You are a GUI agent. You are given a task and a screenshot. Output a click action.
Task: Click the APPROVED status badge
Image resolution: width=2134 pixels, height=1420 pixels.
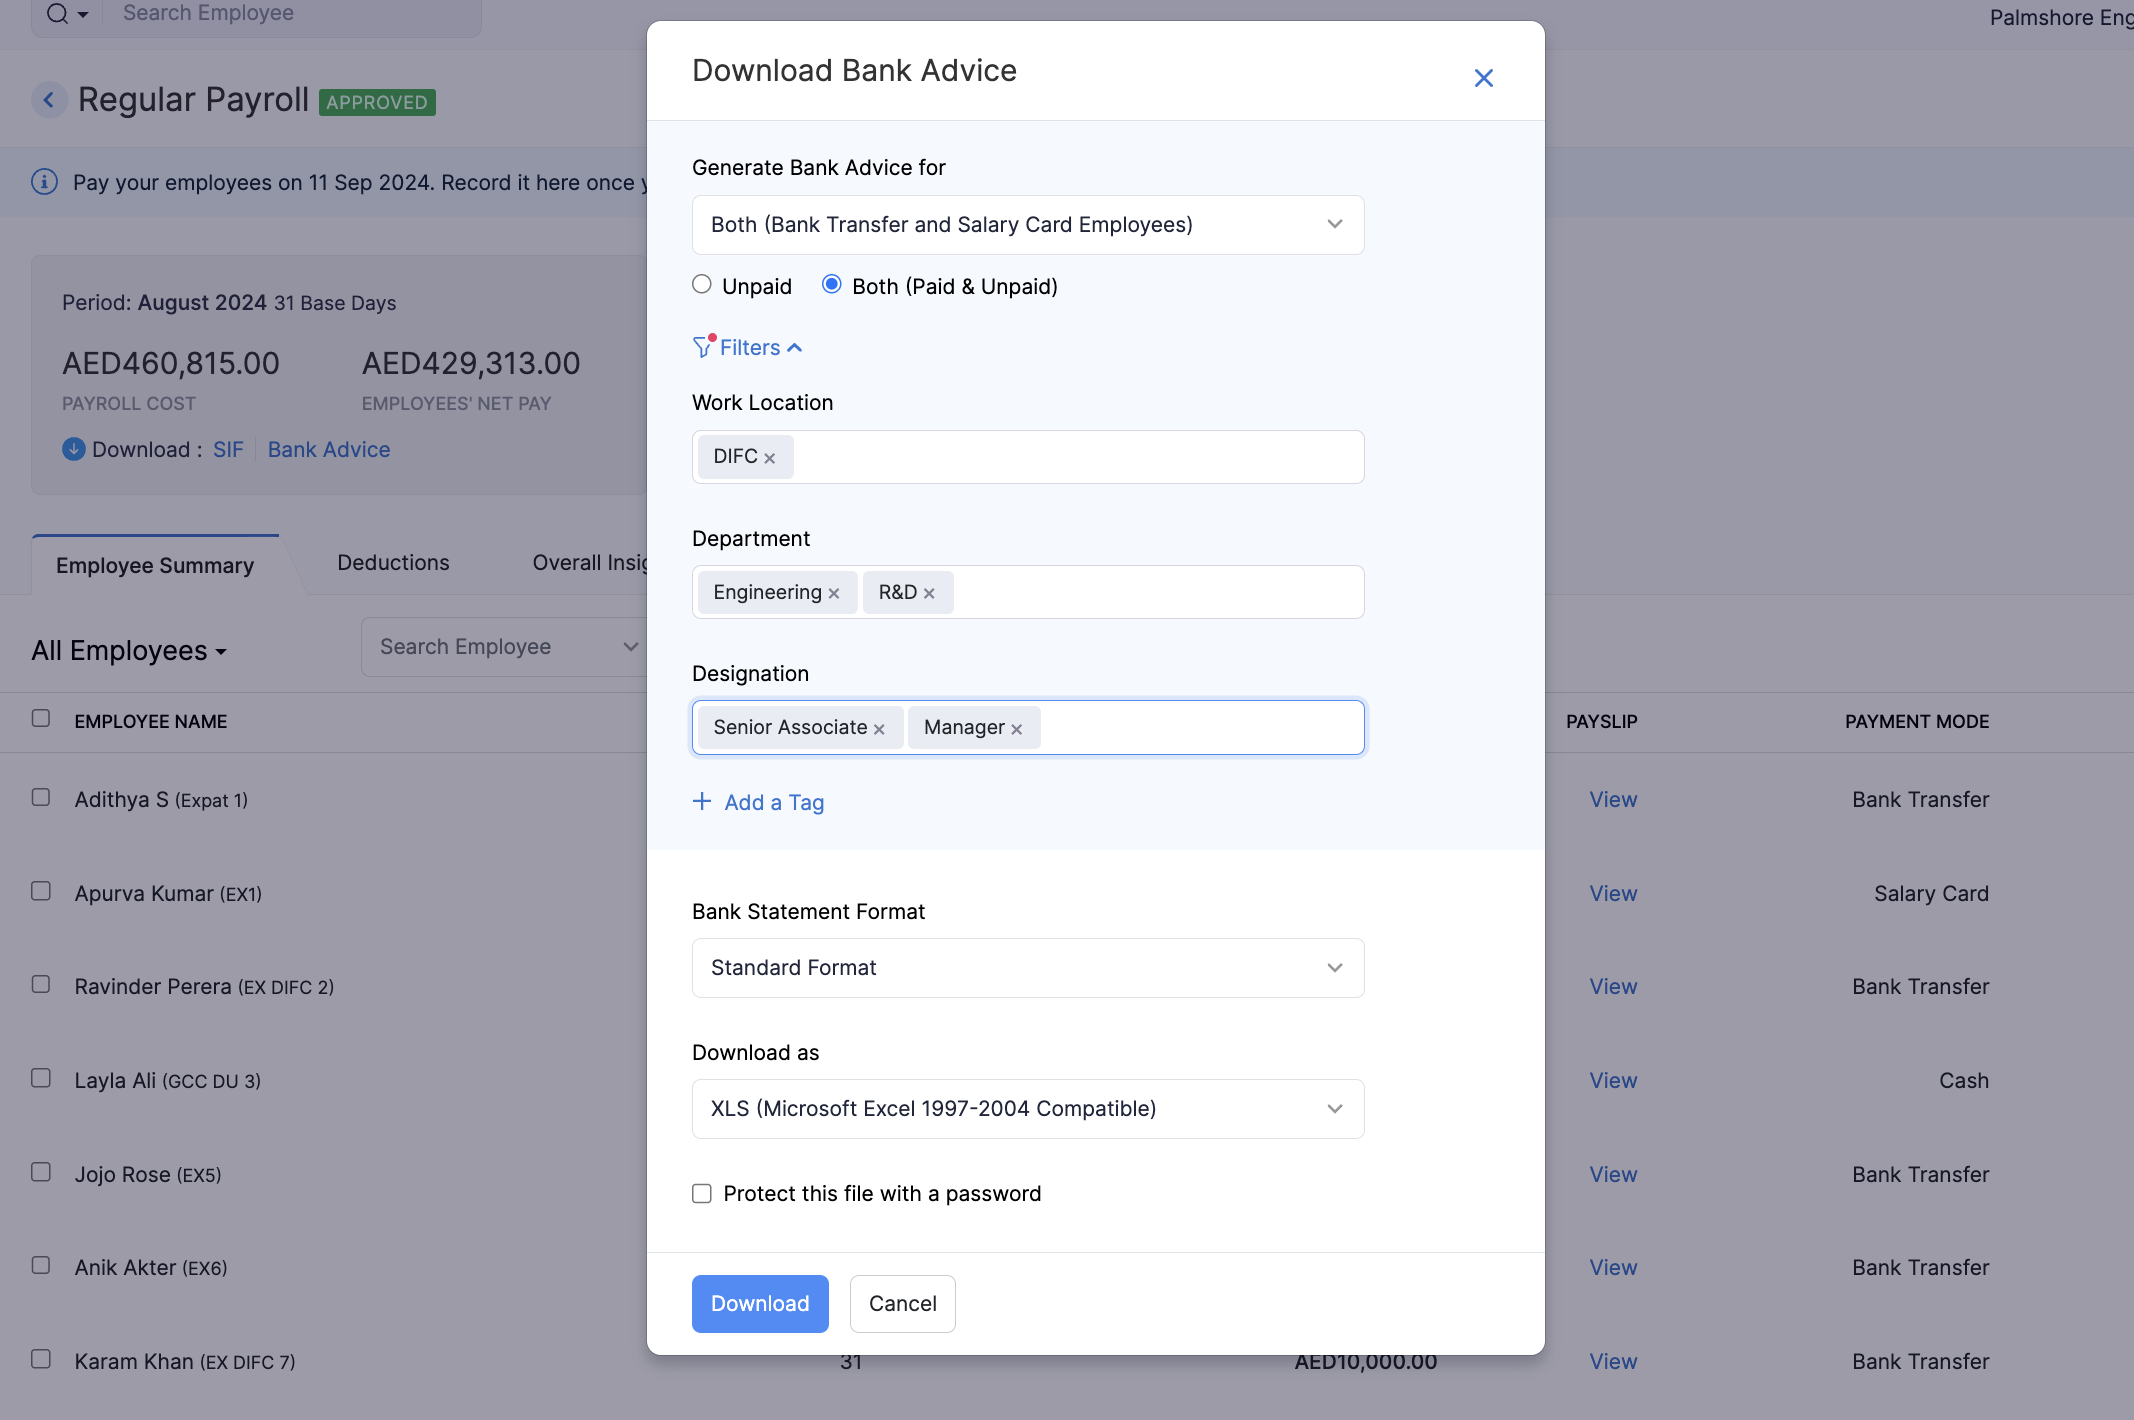377,102
